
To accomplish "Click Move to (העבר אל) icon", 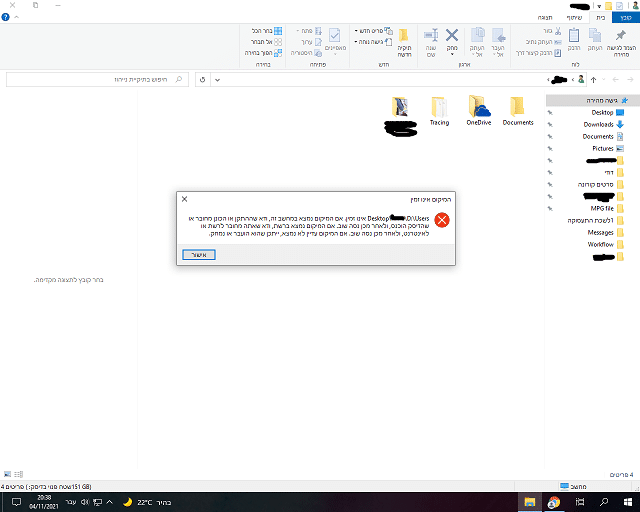I will [498, 36].
